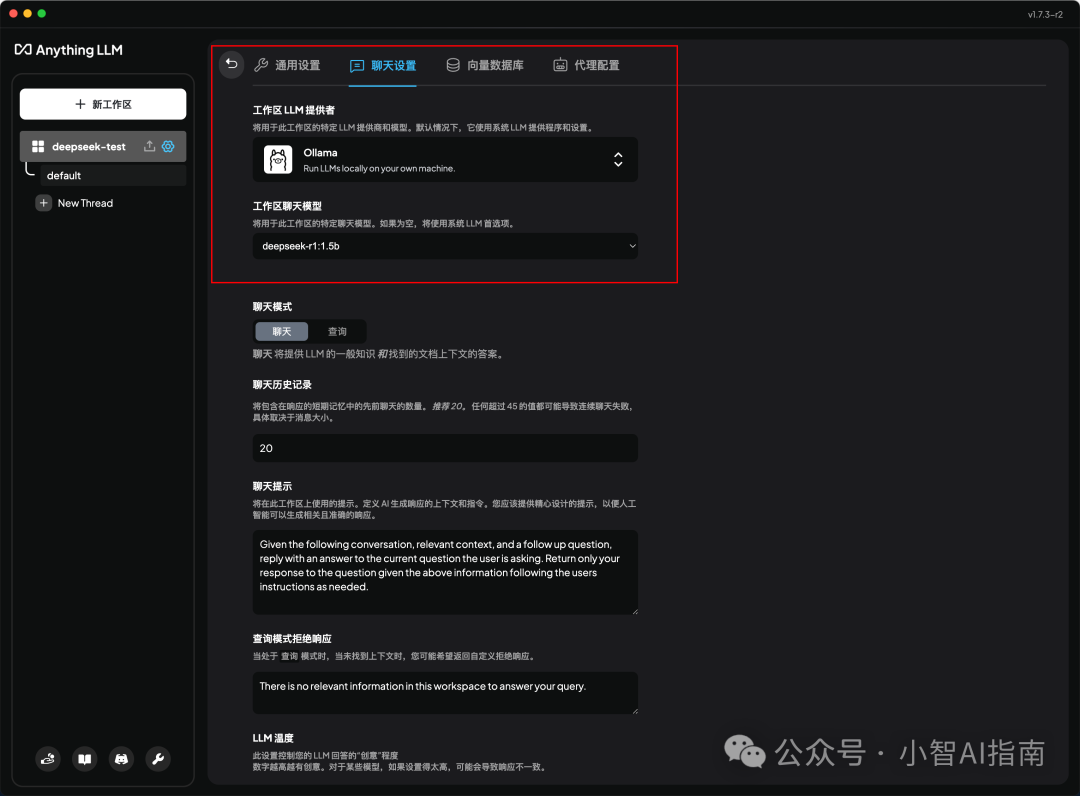Open settings wrench icon in sidebar footer
The image size is (1080, 796).
tap(158, 759)
